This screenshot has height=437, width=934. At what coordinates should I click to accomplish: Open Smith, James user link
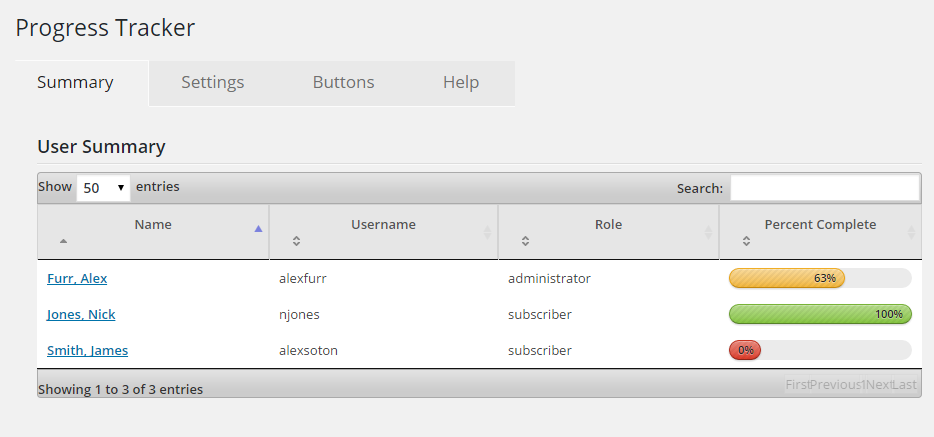(x=88, y=350)
